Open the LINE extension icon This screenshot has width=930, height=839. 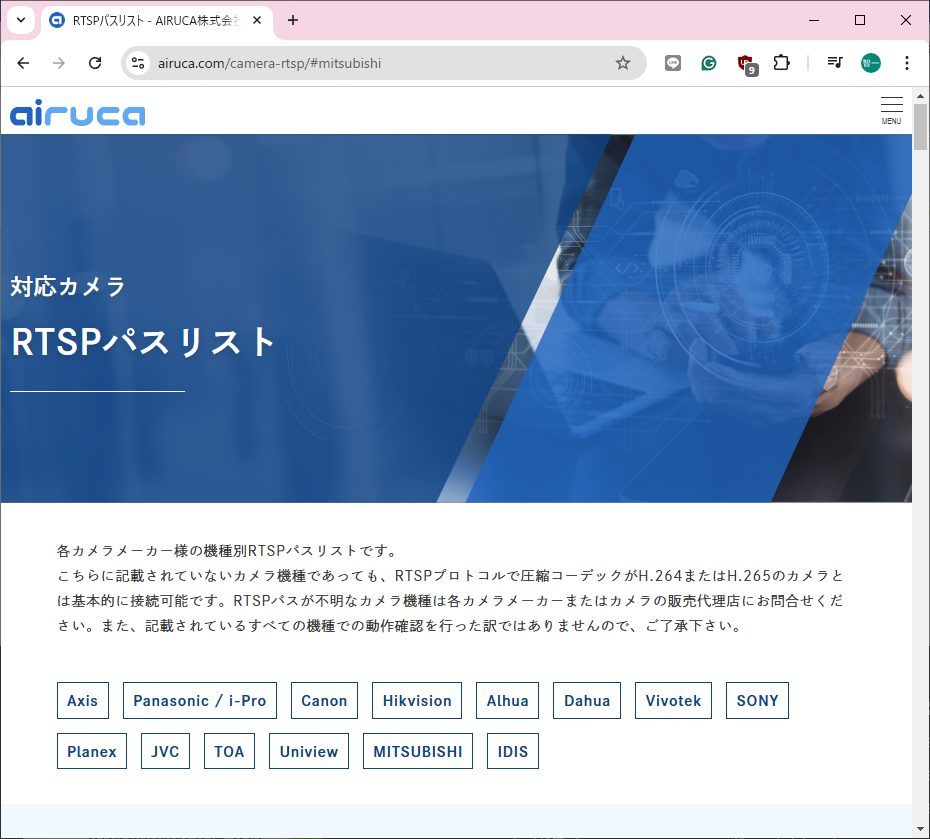[673, 63]
